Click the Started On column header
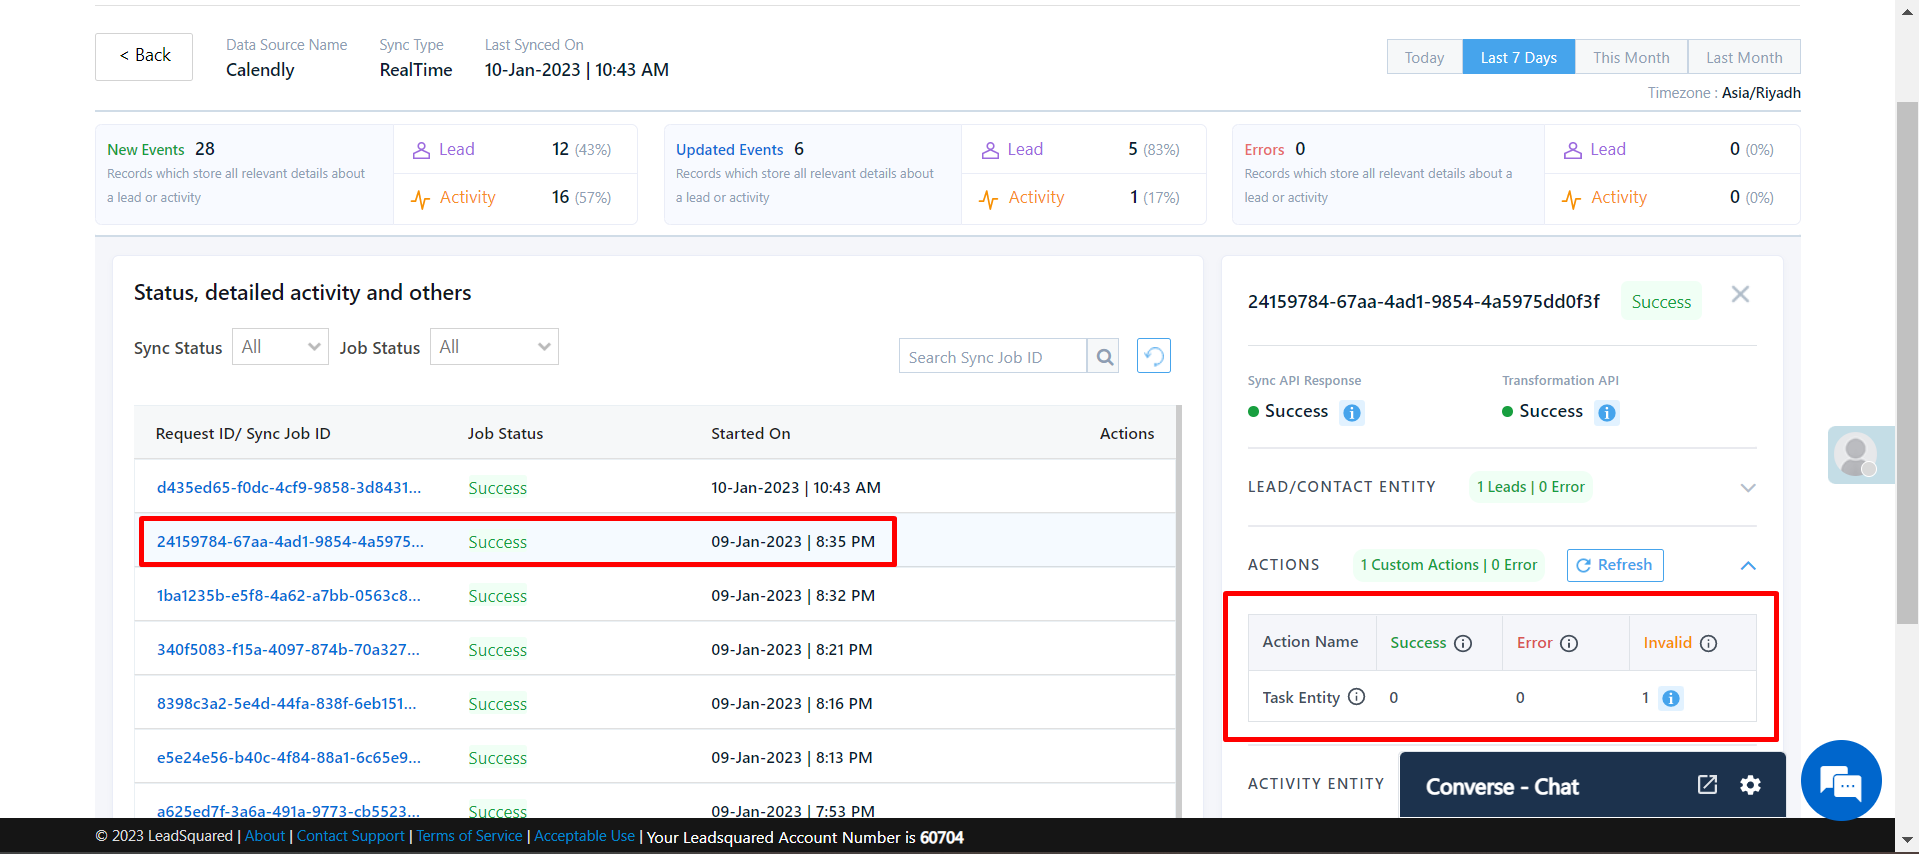Screen dimensions: 1919x854 pyautogui.click(x=751, y=434)
